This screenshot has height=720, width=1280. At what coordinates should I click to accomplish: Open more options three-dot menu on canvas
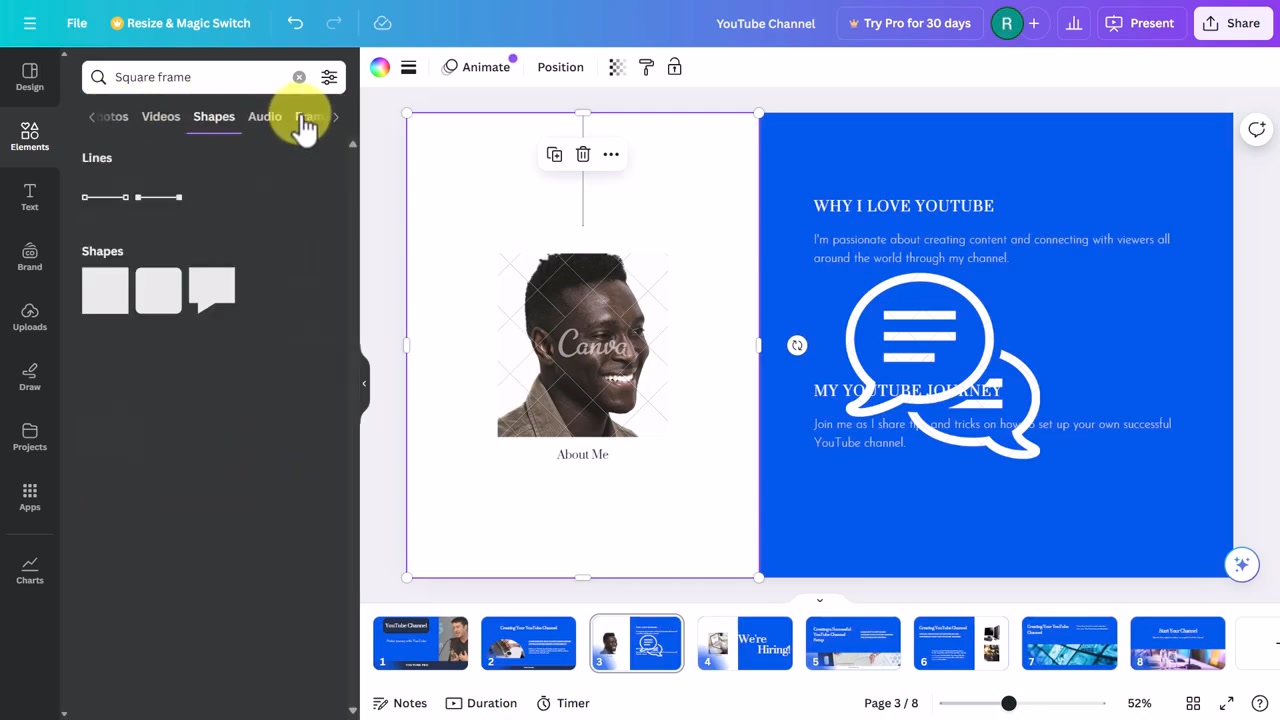(611, 154)
